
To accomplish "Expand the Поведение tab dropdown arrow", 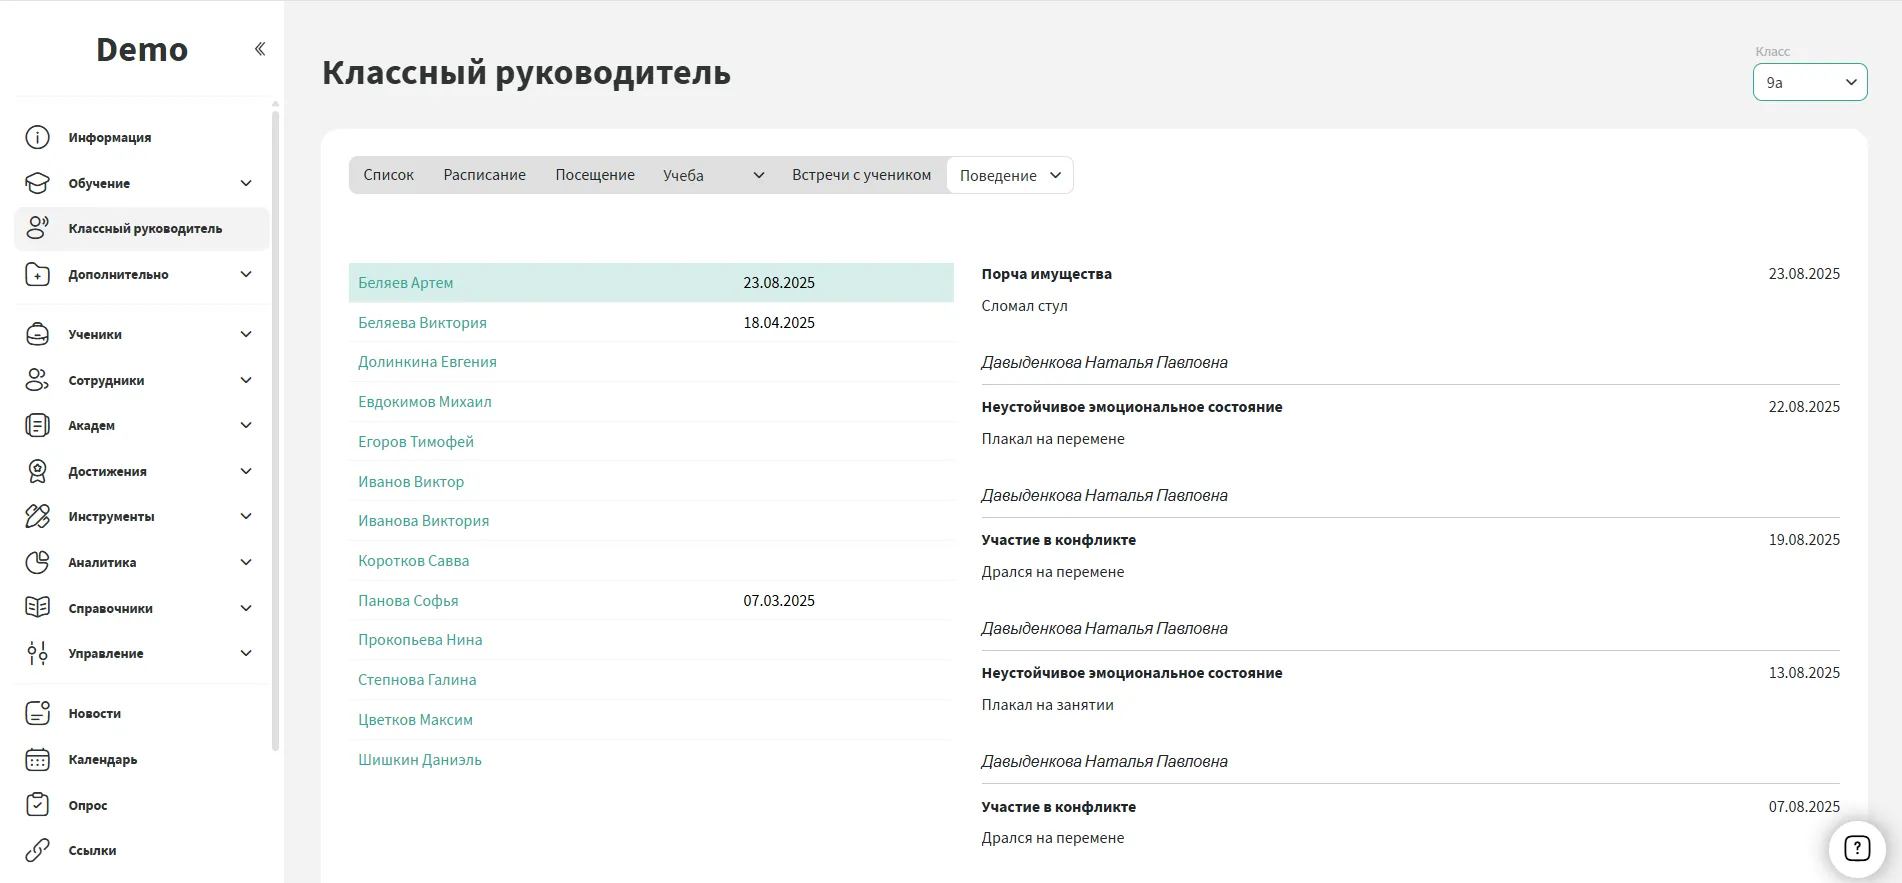I will (x=1055, y=175).
